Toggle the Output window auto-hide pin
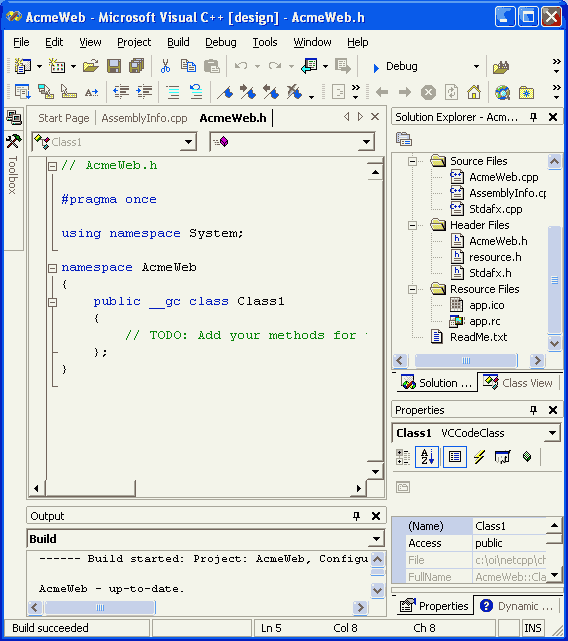 click(356, 516)
